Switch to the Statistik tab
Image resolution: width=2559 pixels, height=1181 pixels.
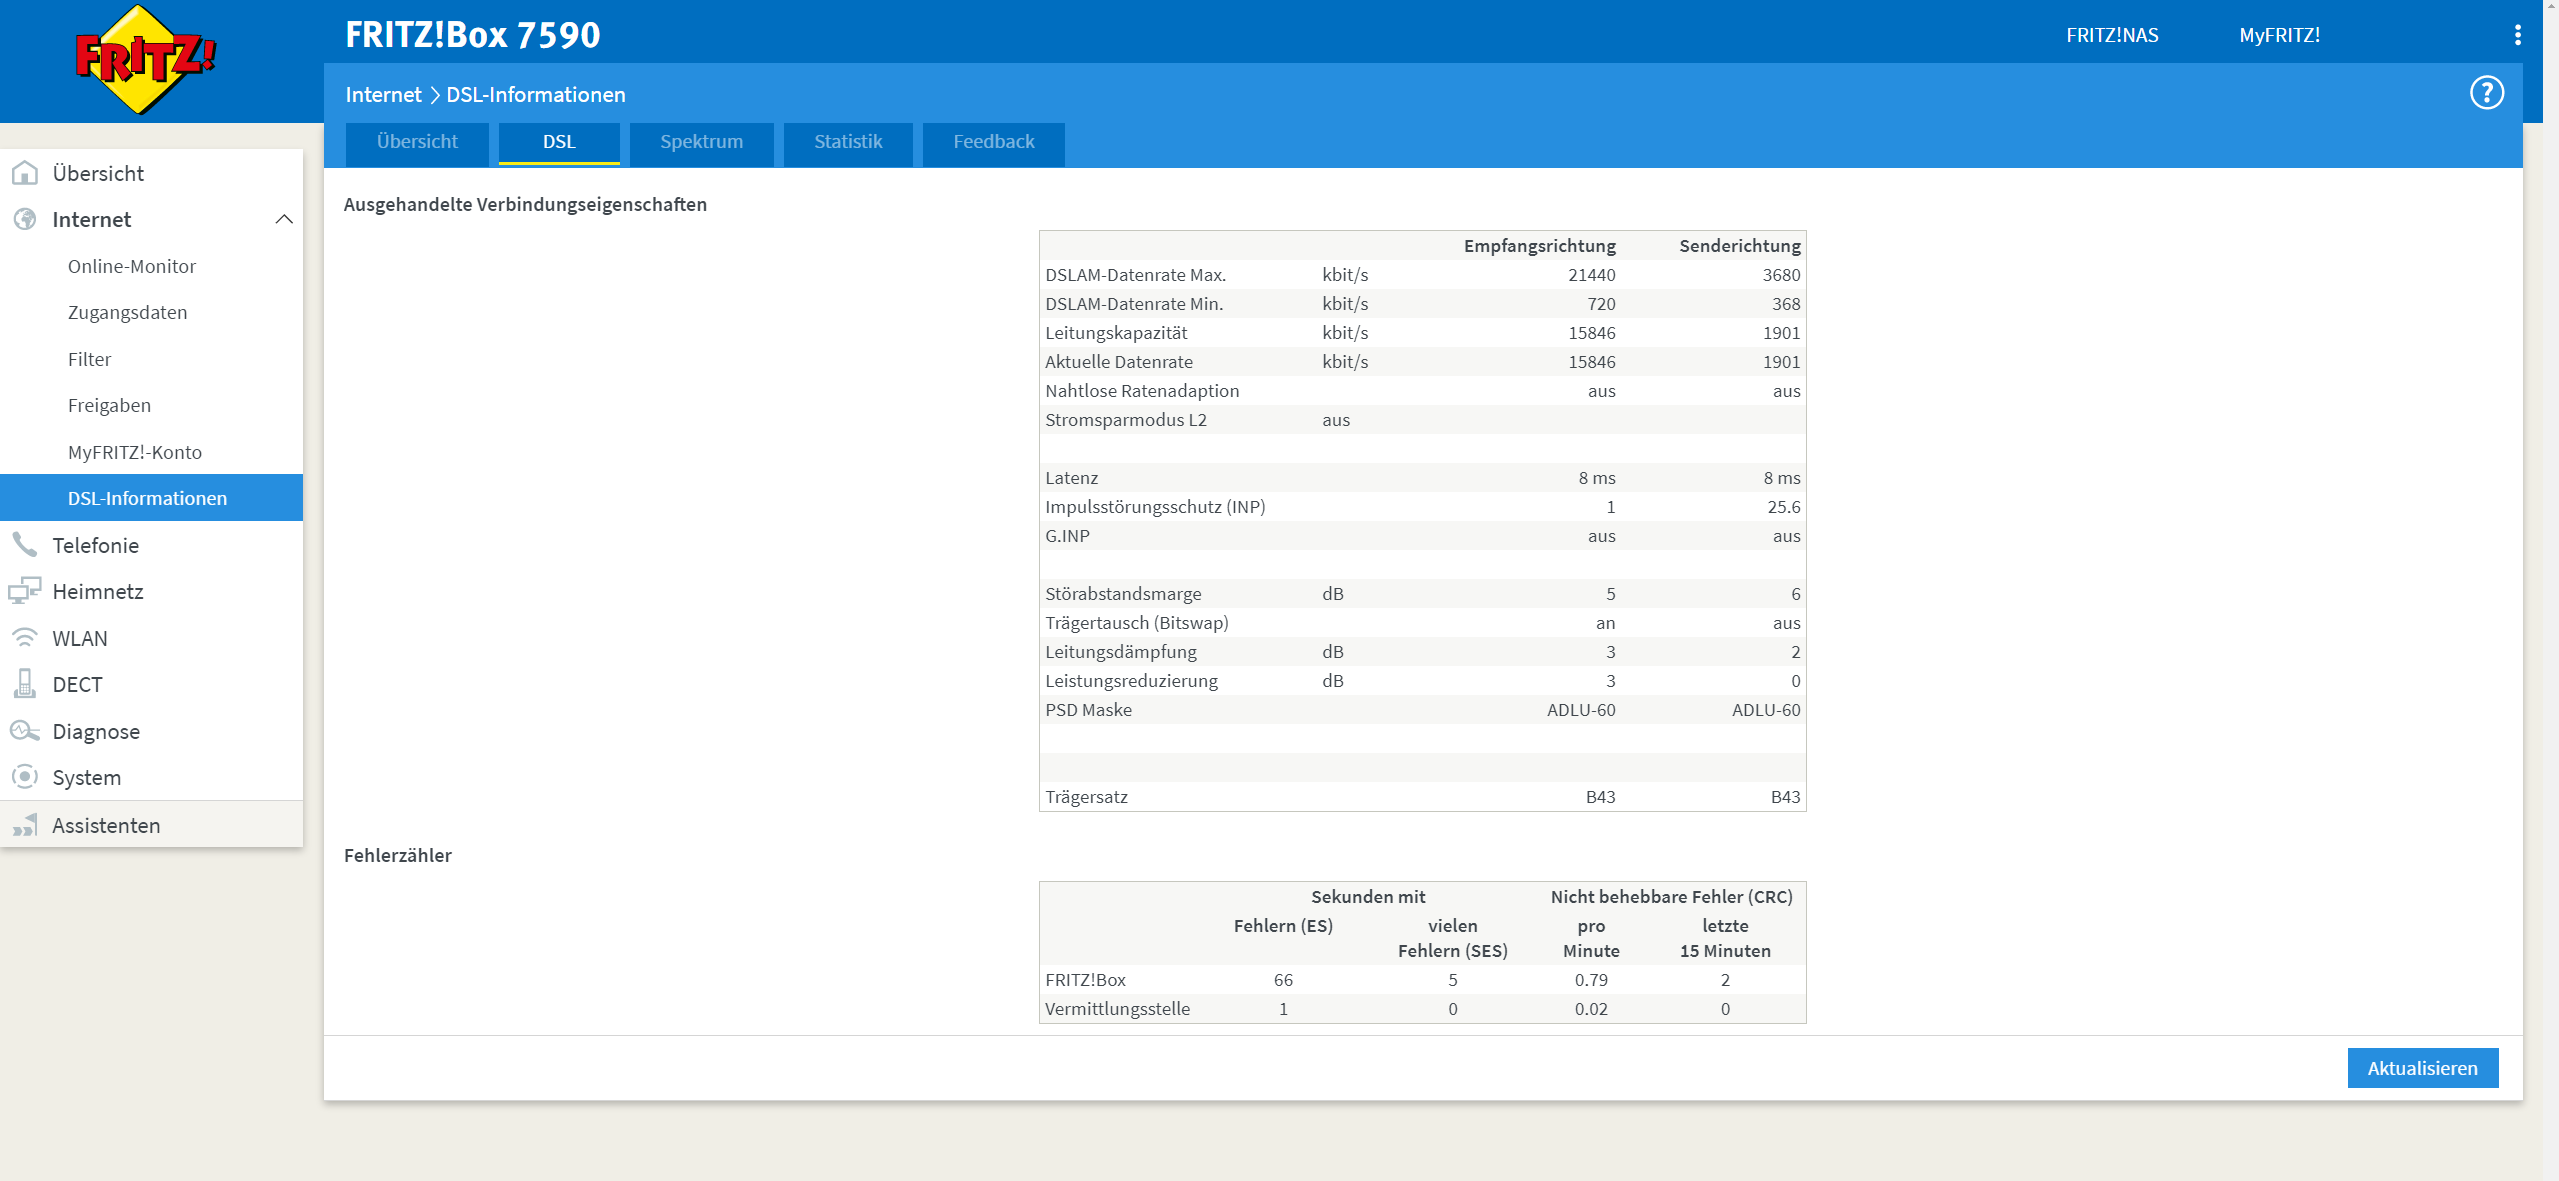[x=848, y=143]
